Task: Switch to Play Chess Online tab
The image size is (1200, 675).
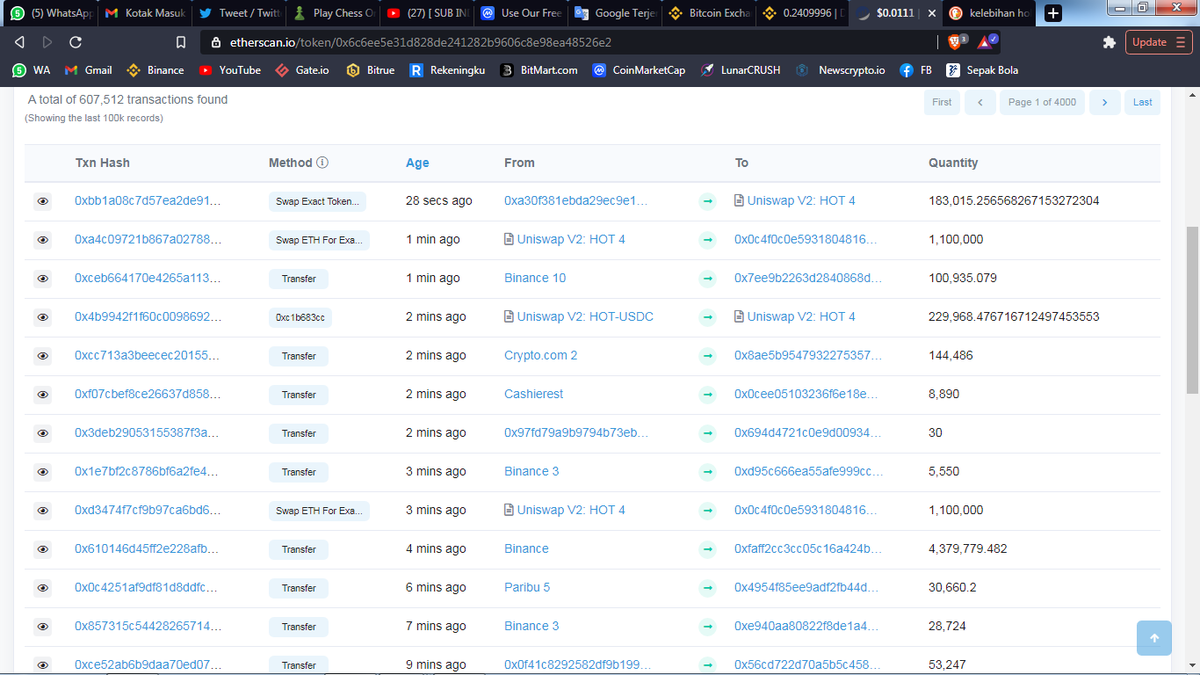Action: [x=332, y=14]
